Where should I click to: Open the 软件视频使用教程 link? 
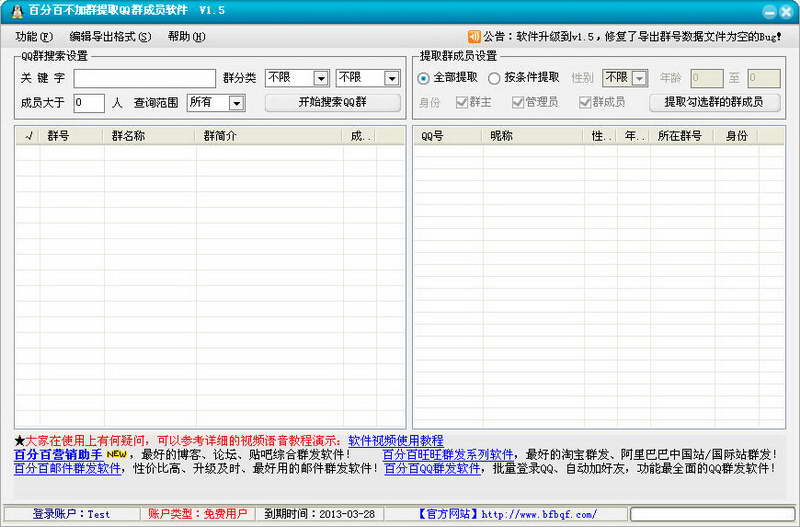396,441
